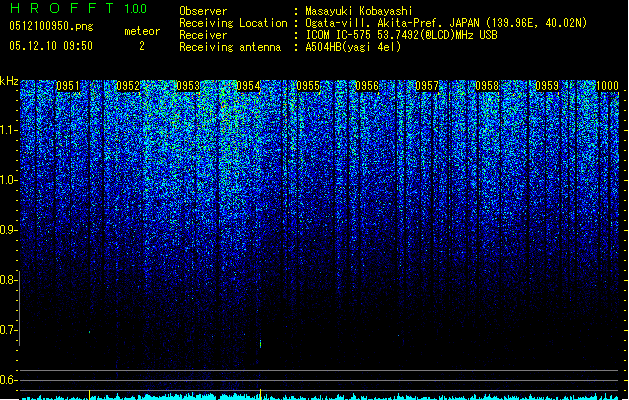
Task: Select the ICOM IC-575 53.7492 MHz receiver text
Action: (x=401, y=35)
